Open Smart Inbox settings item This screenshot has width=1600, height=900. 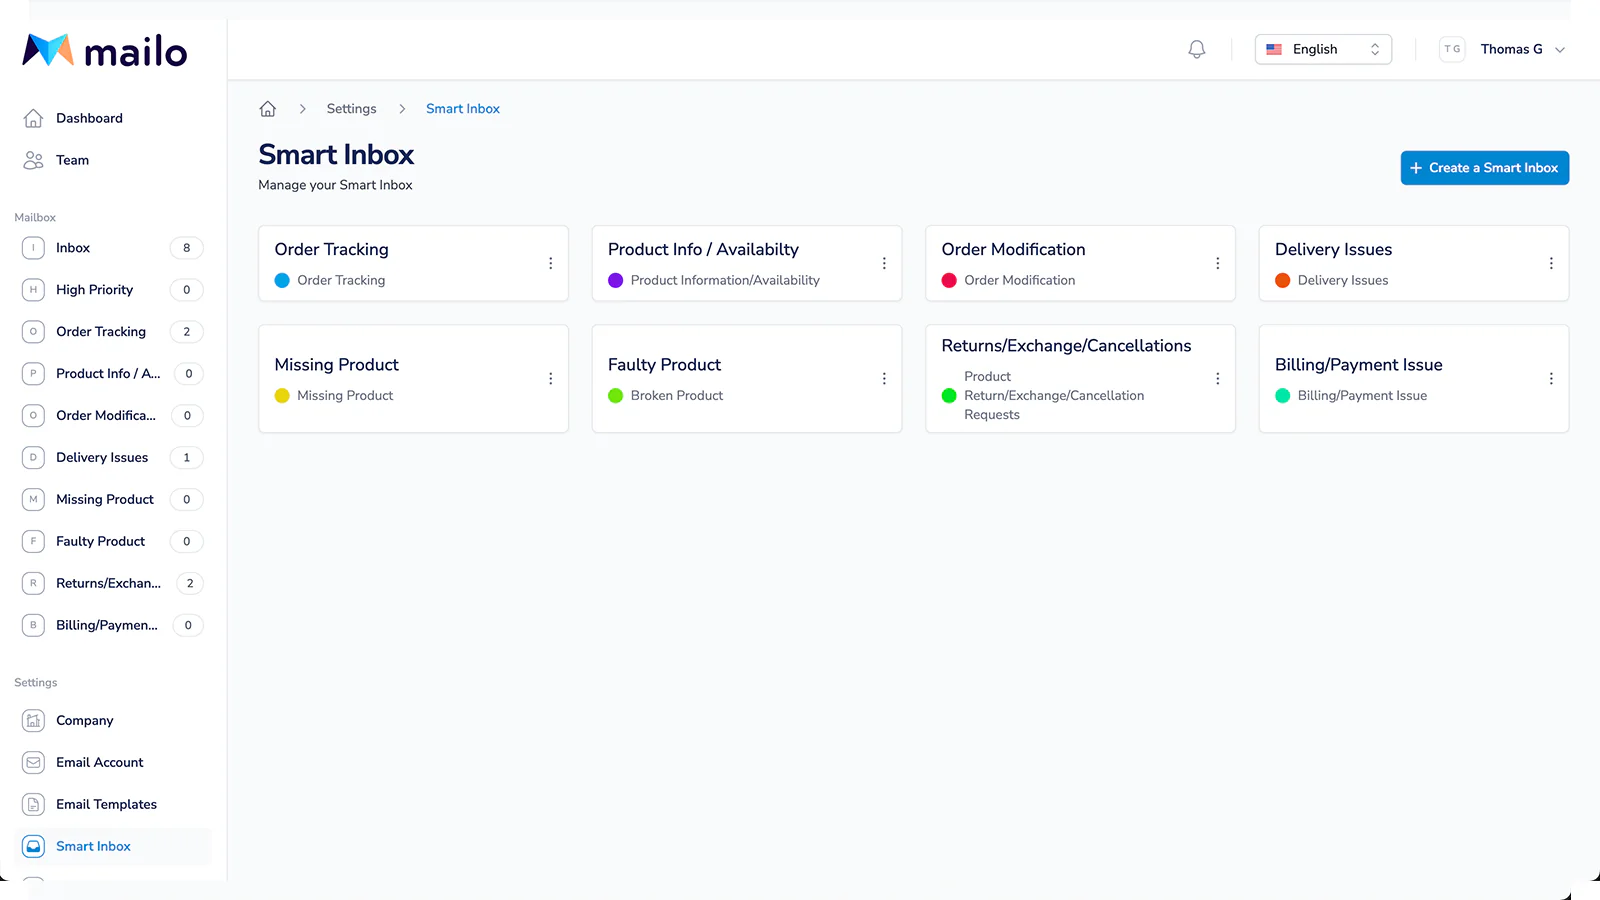112,847
